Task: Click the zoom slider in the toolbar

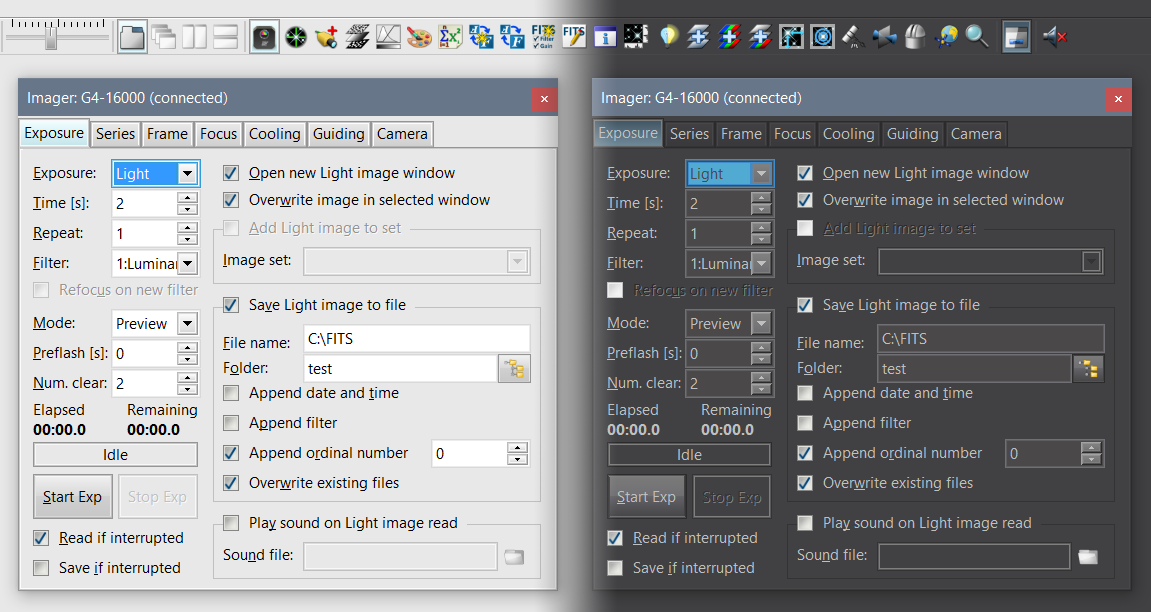Action: point(52,38)
